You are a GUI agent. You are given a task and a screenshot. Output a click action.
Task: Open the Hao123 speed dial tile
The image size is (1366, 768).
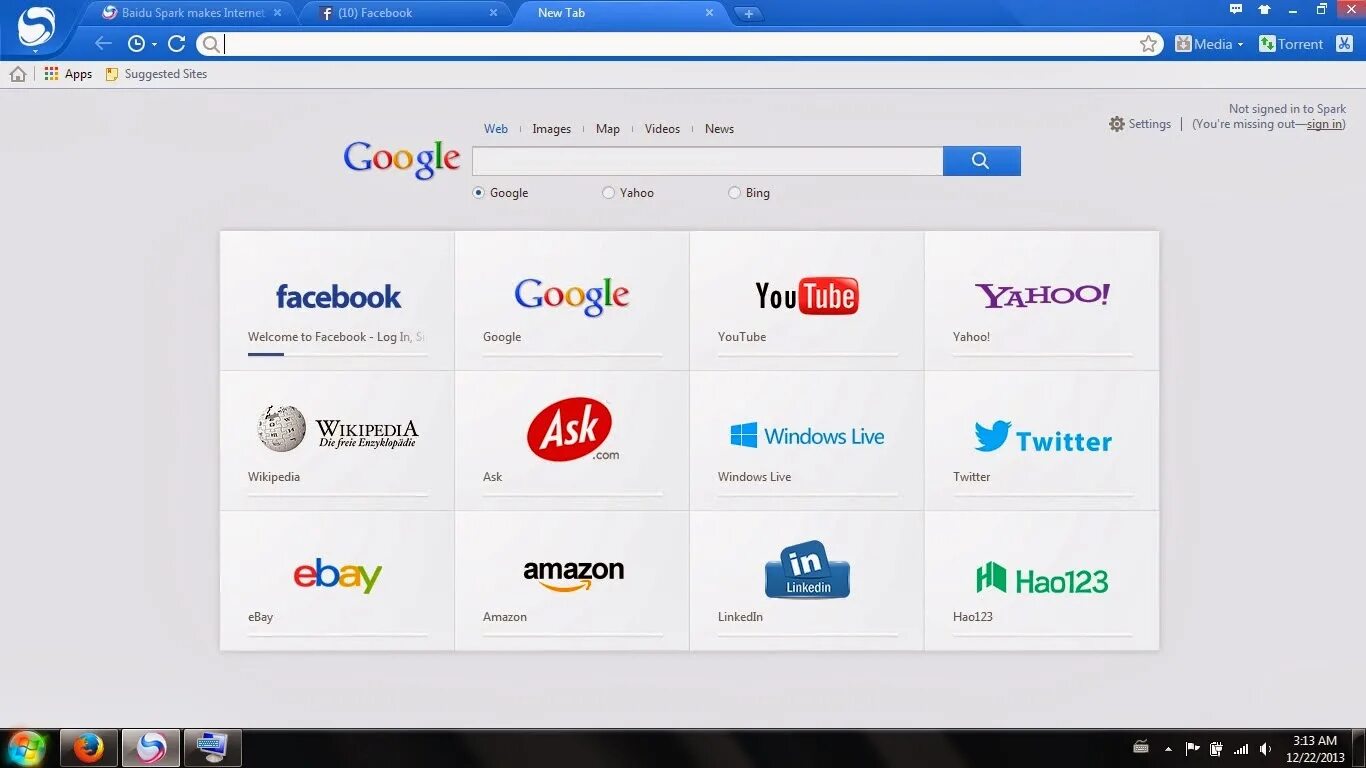pyautogui.click(x=1042, y=581)
